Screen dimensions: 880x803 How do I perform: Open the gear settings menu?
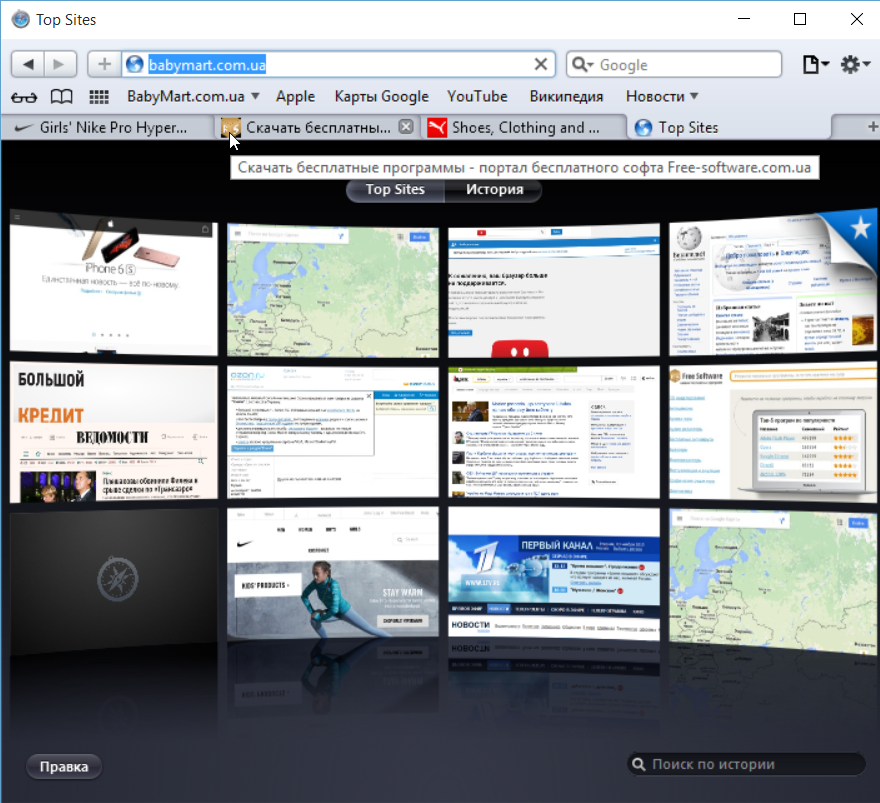point(855,65)
